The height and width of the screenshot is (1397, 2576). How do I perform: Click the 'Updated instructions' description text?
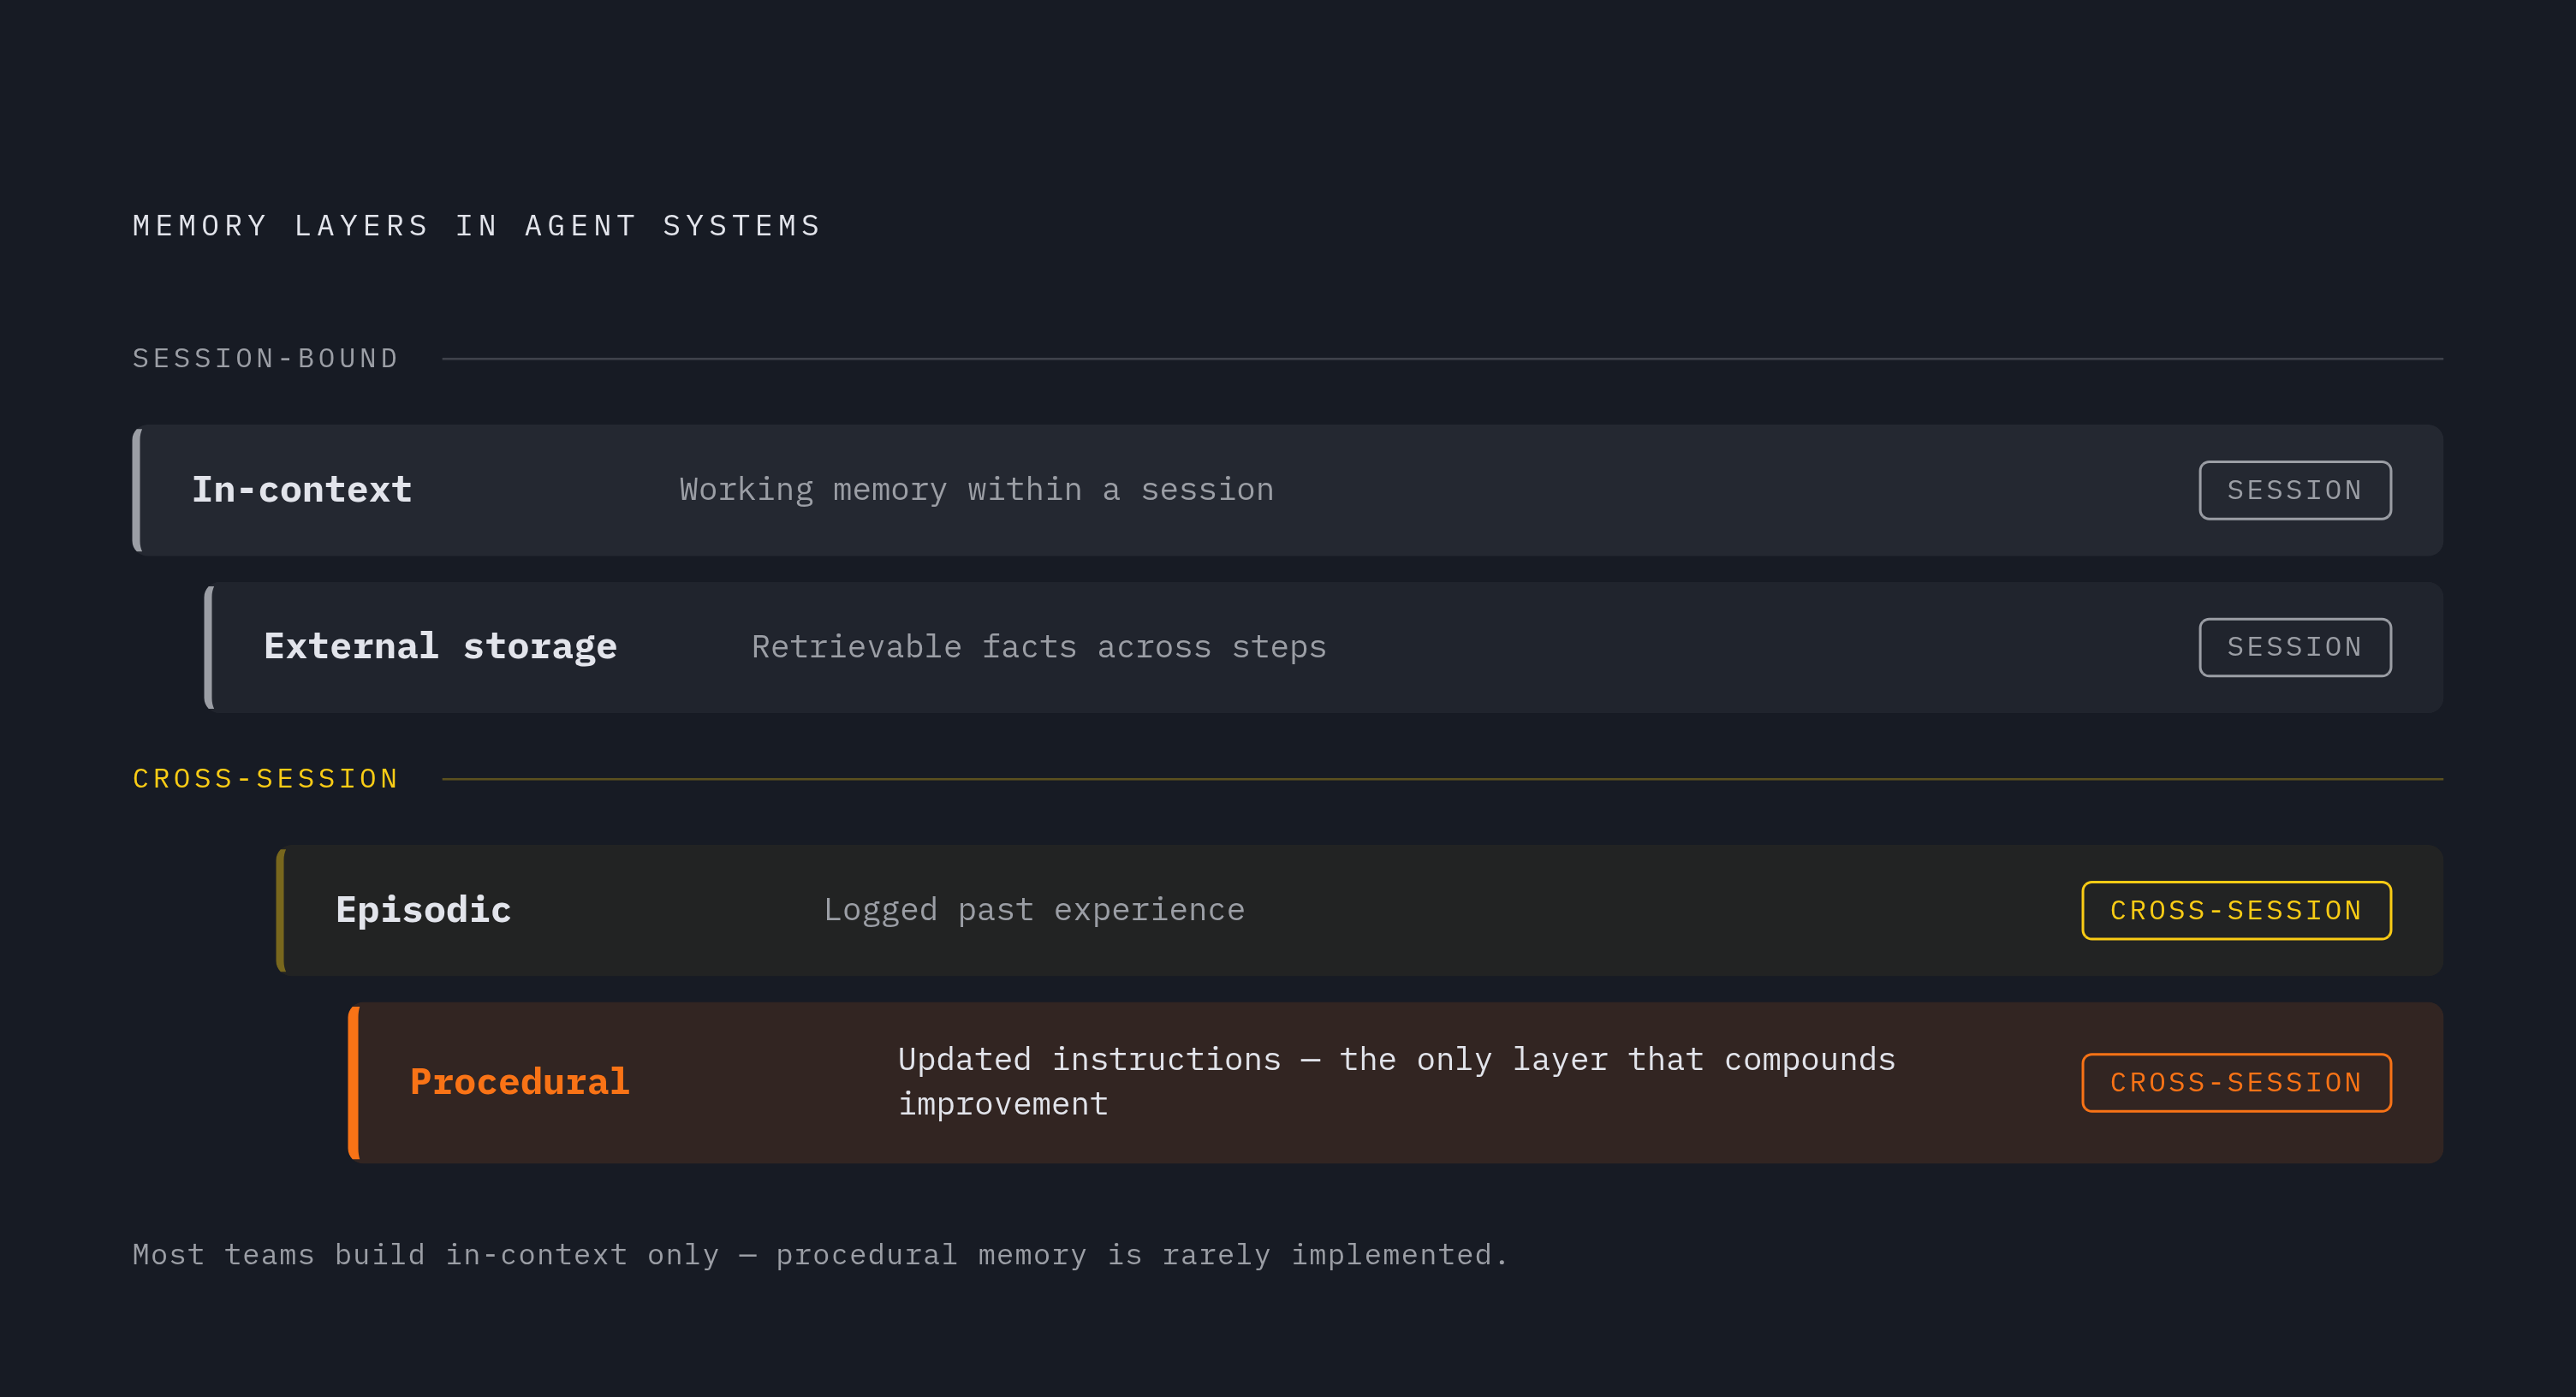pos(1397,1082)
